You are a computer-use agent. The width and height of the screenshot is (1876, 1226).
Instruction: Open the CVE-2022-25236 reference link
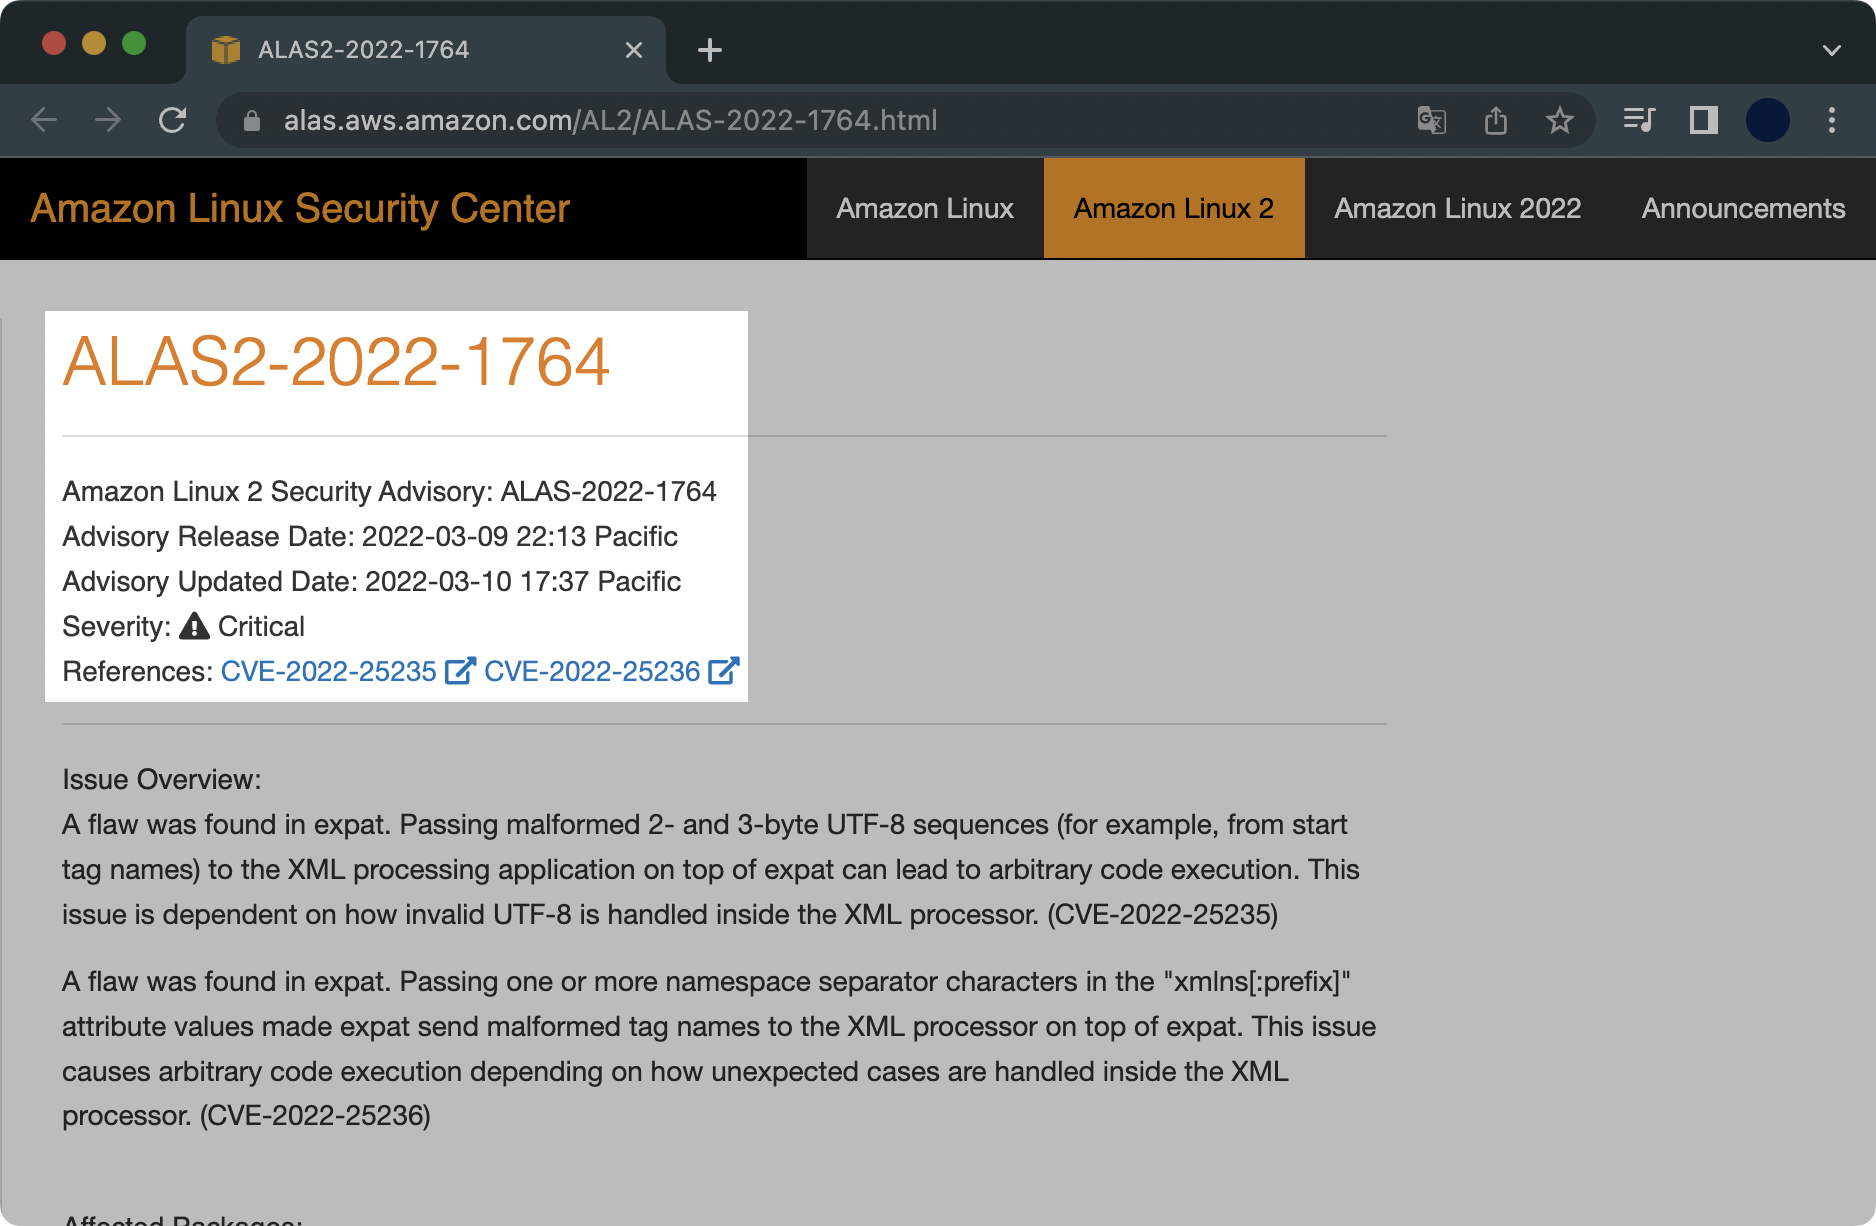point(592,671)
